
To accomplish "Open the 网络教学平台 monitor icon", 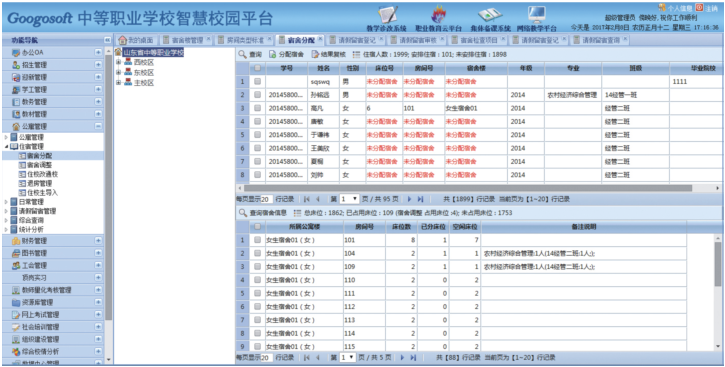I will pyautogui.click(x=536, y=15).
